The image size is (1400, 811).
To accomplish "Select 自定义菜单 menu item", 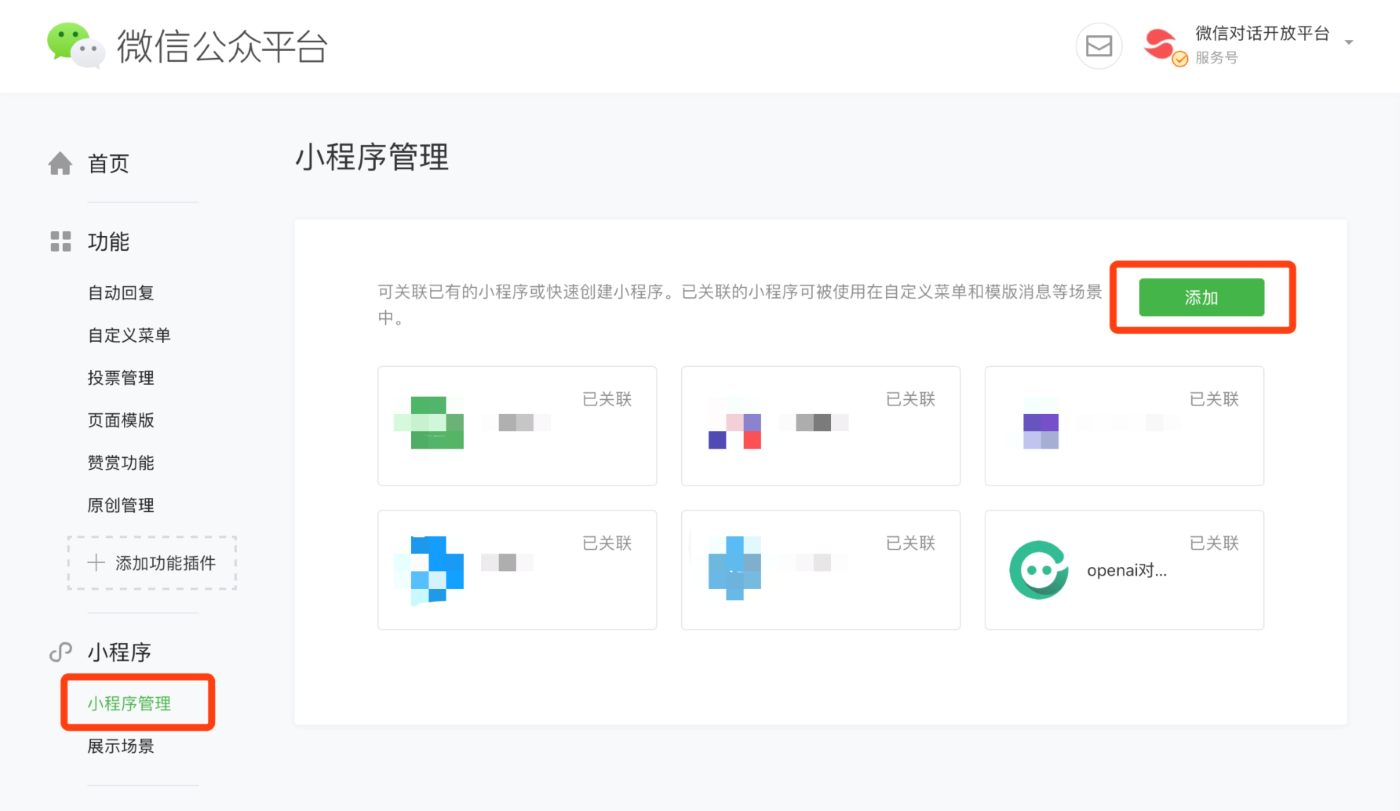I will pos(129,335).
